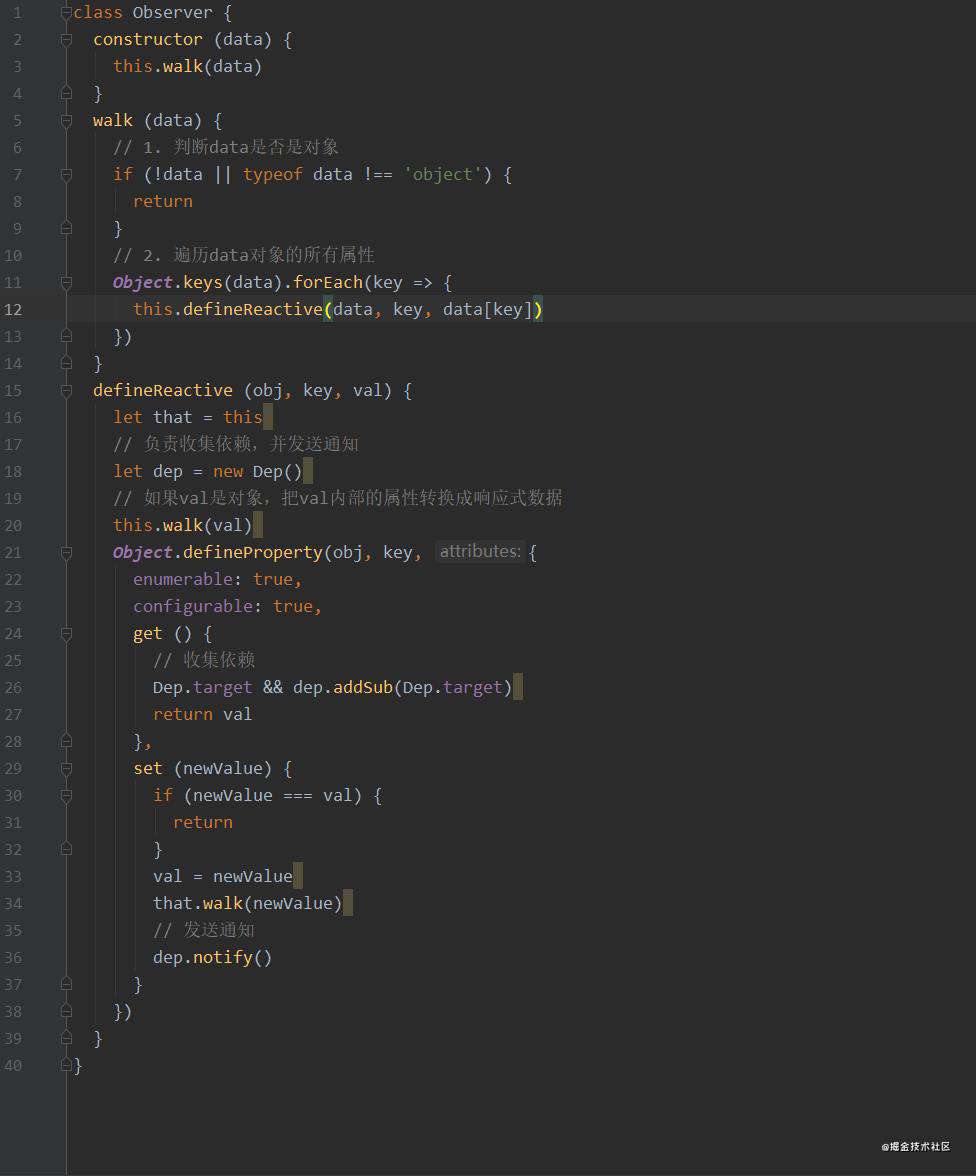Image resolution: width=976 pixels, height=1176 pixels.
Task: Click the comment '// 收集依赖'
Action: click(204, 660)
